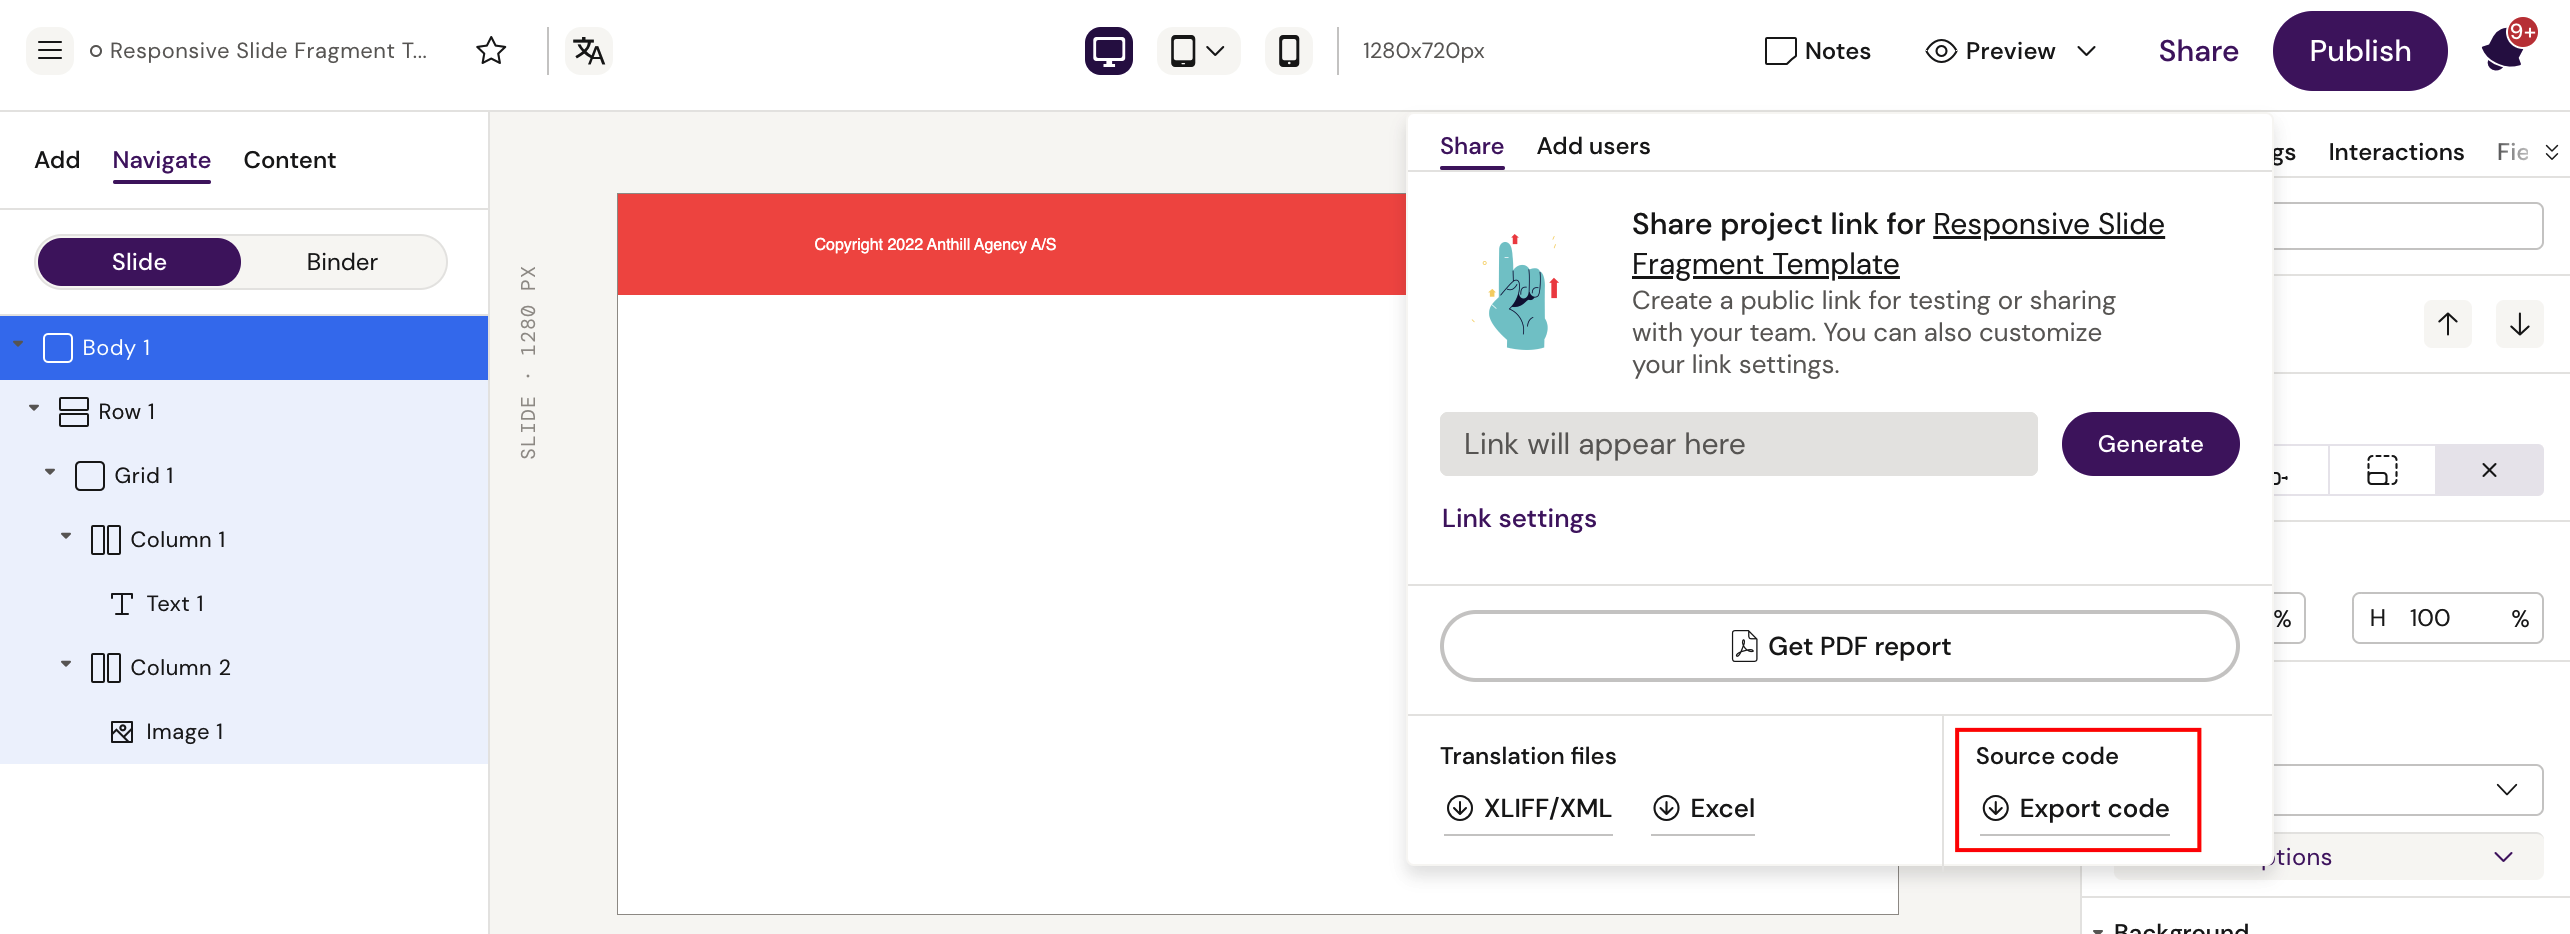
Task: Open the hamburger main menu
Action: [50, 51]
